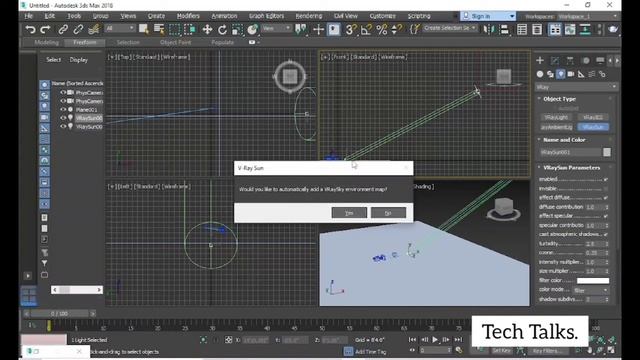Open the Graph Editors menu

[x=266, y=16]
